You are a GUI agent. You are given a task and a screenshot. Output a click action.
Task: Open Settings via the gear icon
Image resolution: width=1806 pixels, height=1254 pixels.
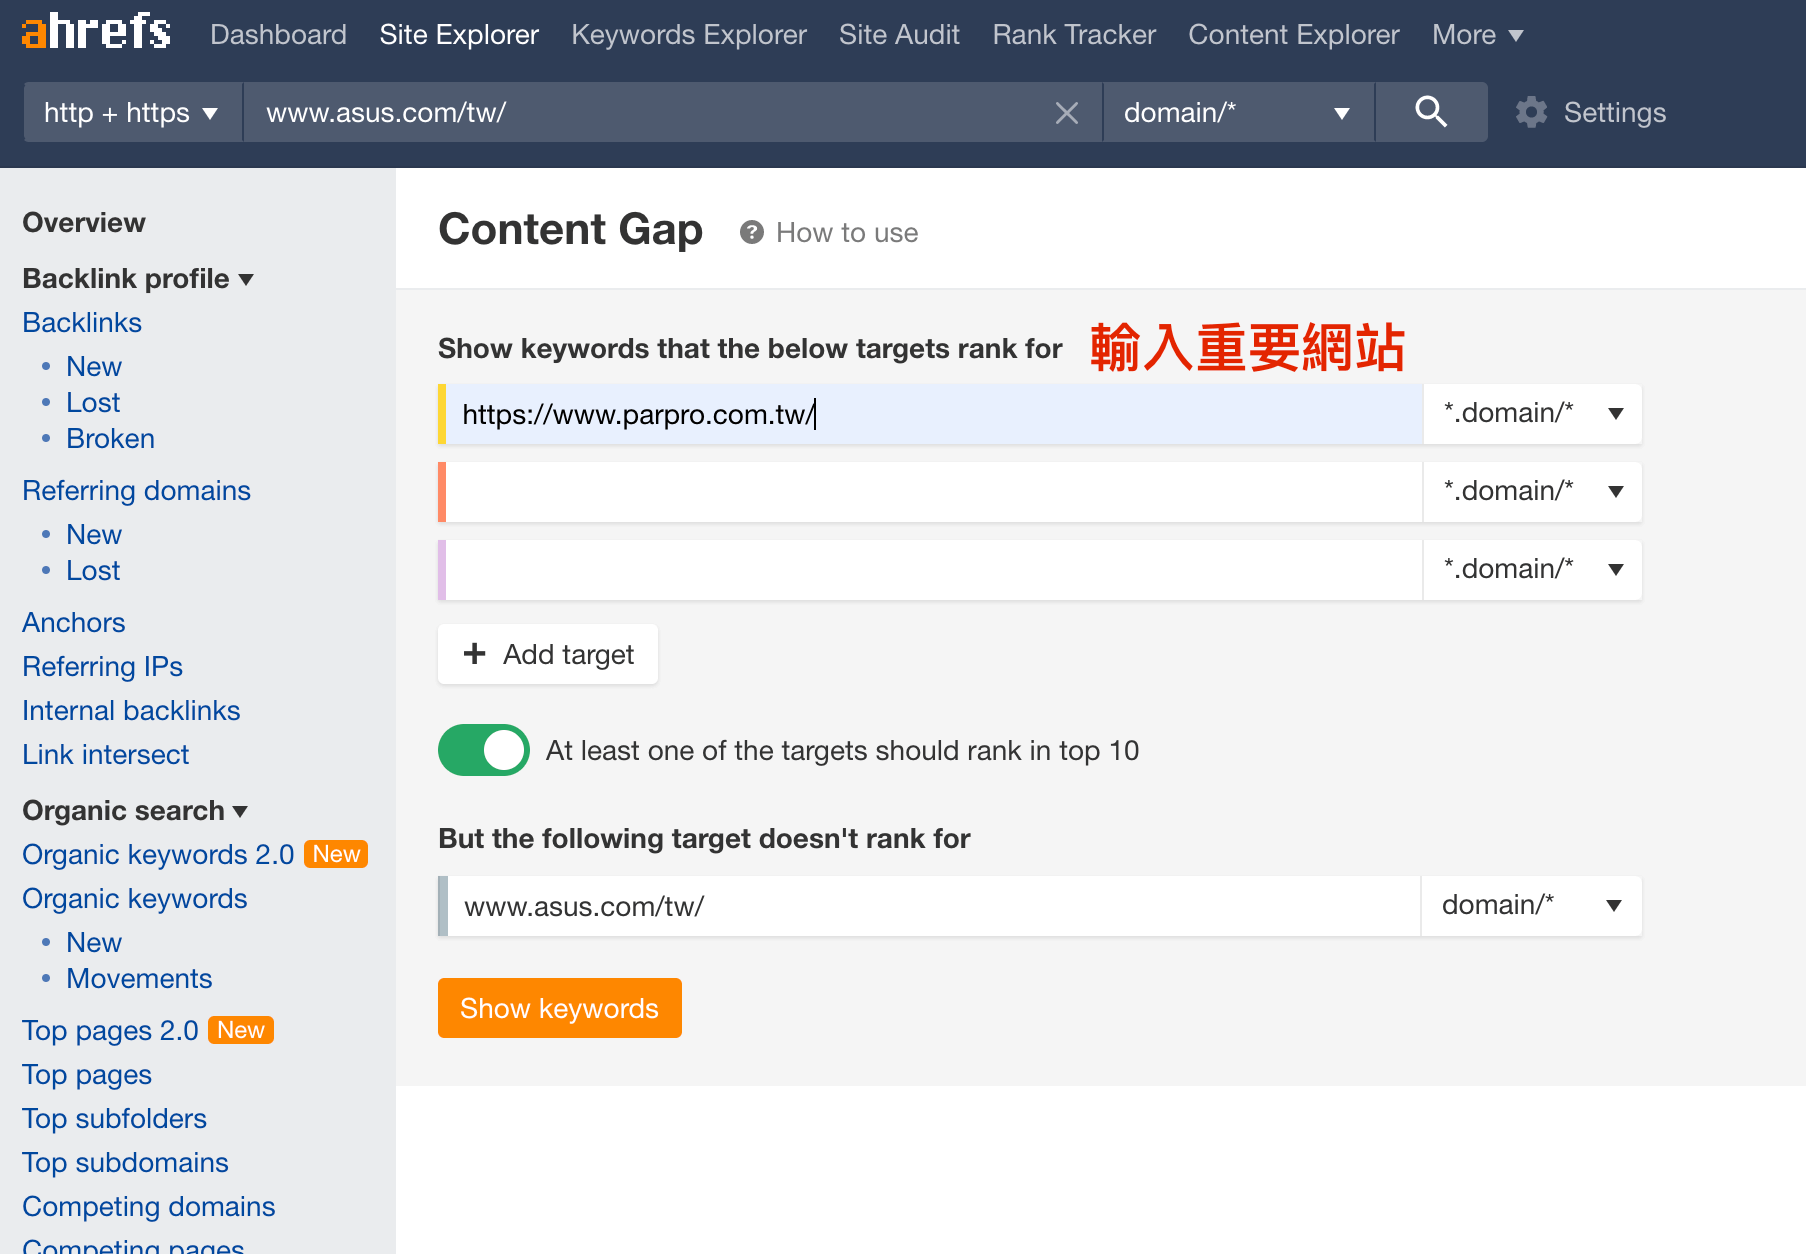(x=1531, y=112)
